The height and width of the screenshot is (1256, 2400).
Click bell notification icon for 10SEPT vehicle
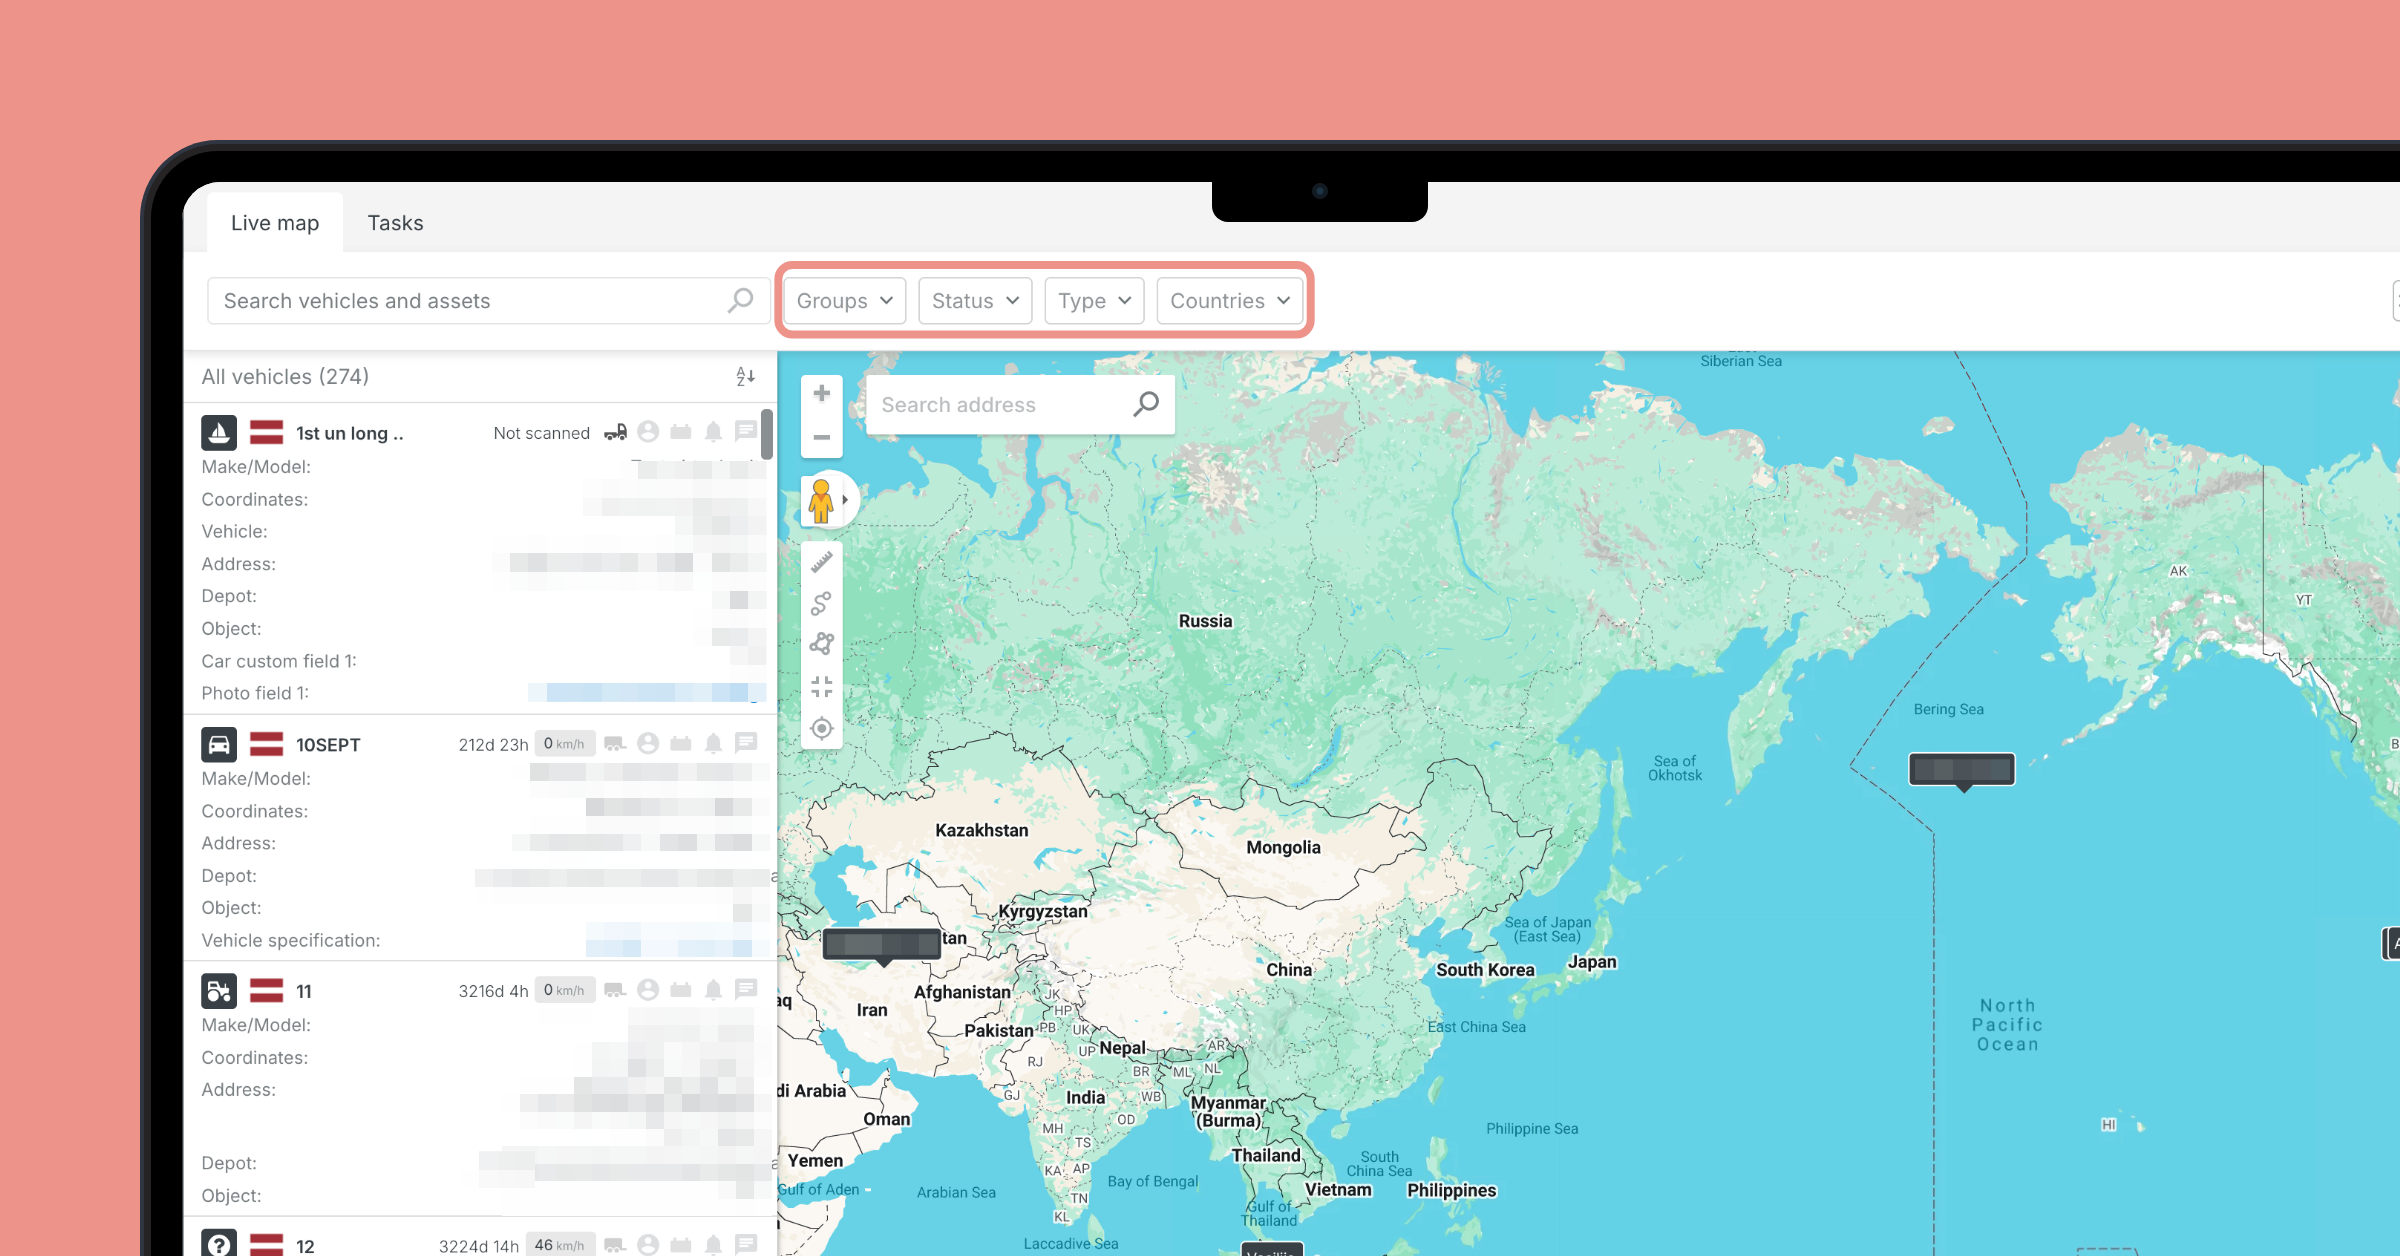coord(713,743)
